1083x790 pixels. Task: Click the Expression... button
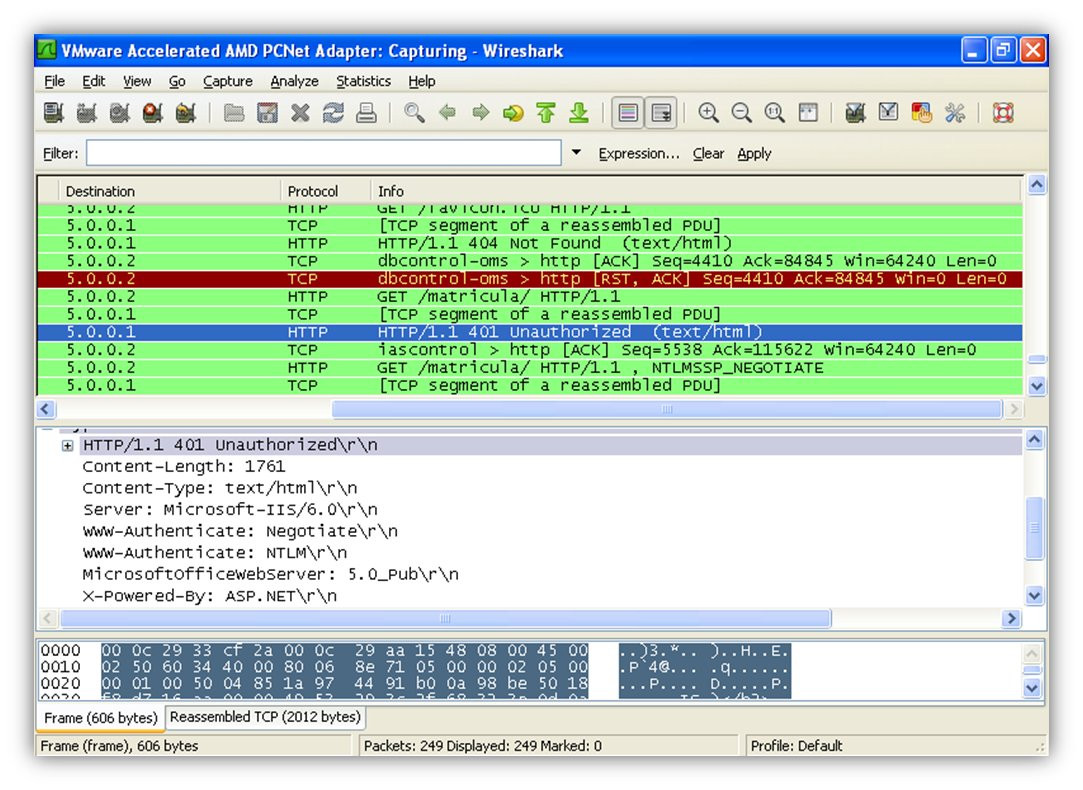639,153
